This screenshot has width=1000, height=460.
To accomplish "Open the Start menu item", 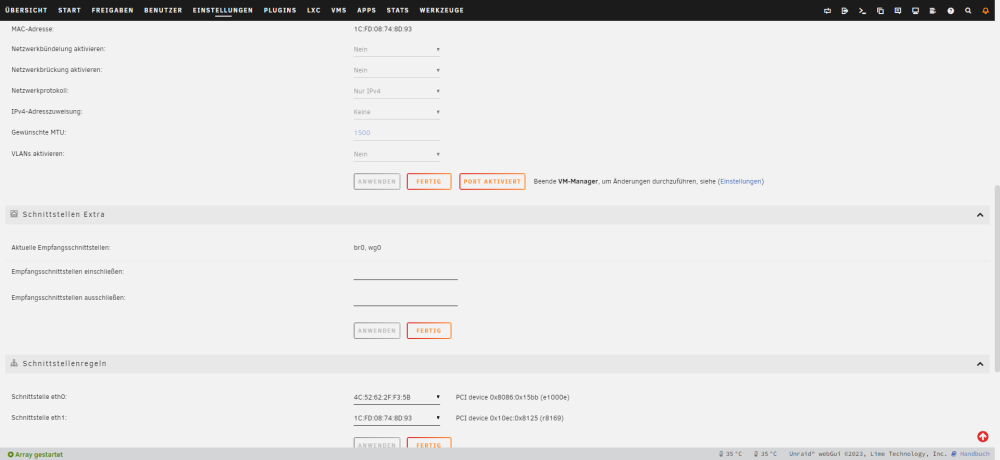I will tap(70, 10).
